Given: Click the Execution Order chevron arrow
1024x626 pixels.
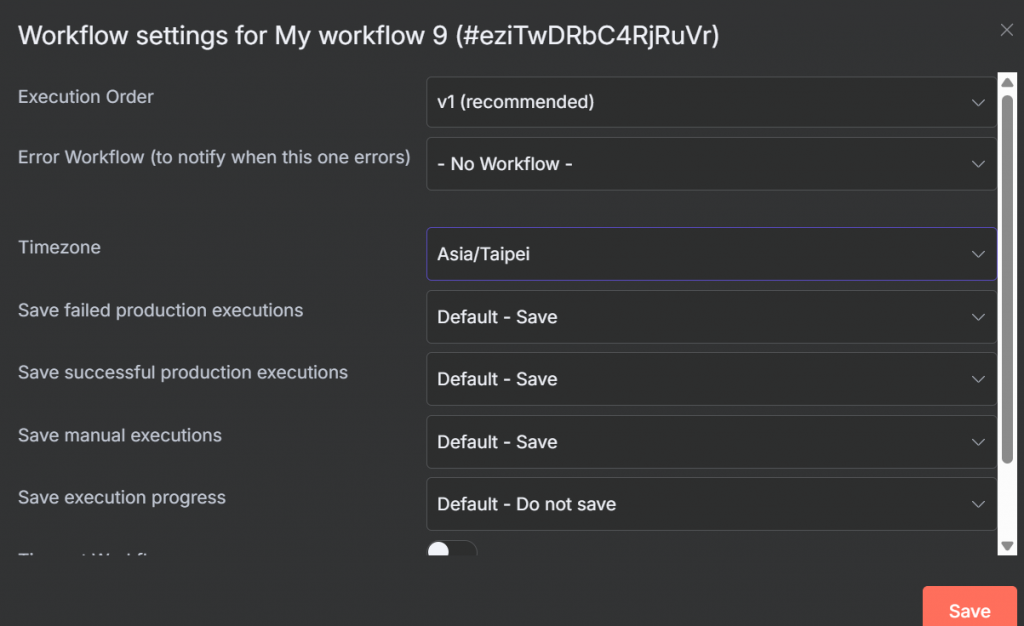Looking at the screenshot, I should [978, 102].
